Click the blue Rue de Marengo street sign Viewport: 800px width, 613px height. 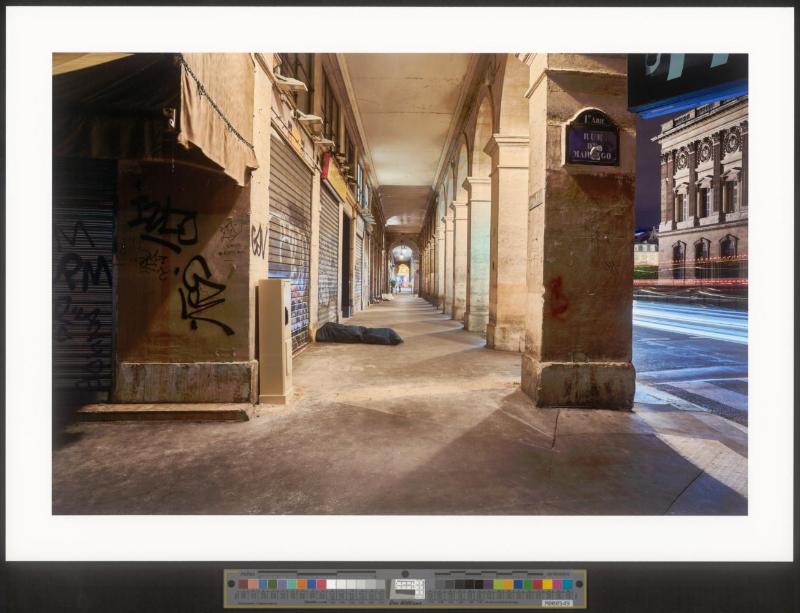coord(592,140)
